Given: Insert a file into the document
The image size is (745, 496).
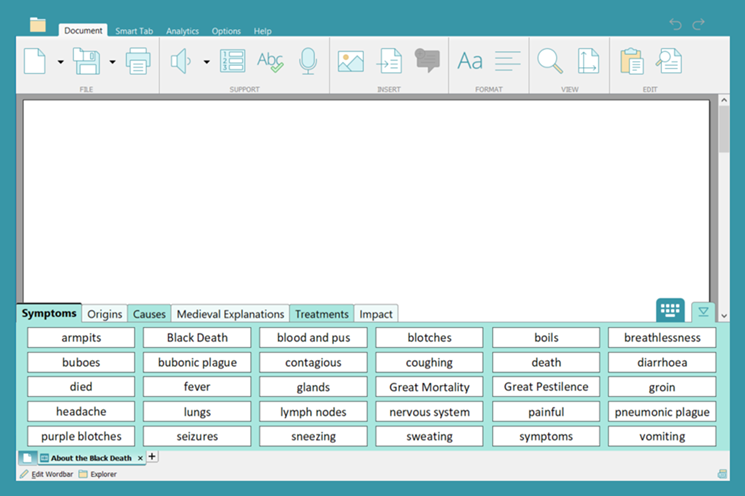Looking at the screenshot, I should tap(390, 61).
